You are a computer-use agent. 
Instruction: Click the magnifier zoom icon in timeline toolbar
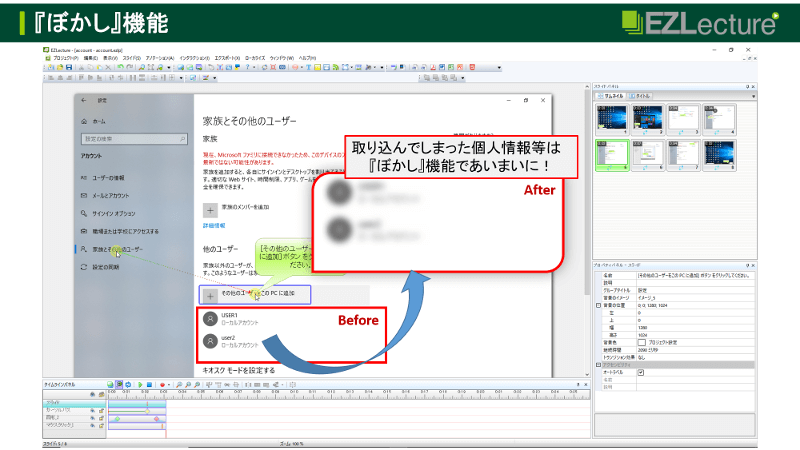(x=178, y=384)
